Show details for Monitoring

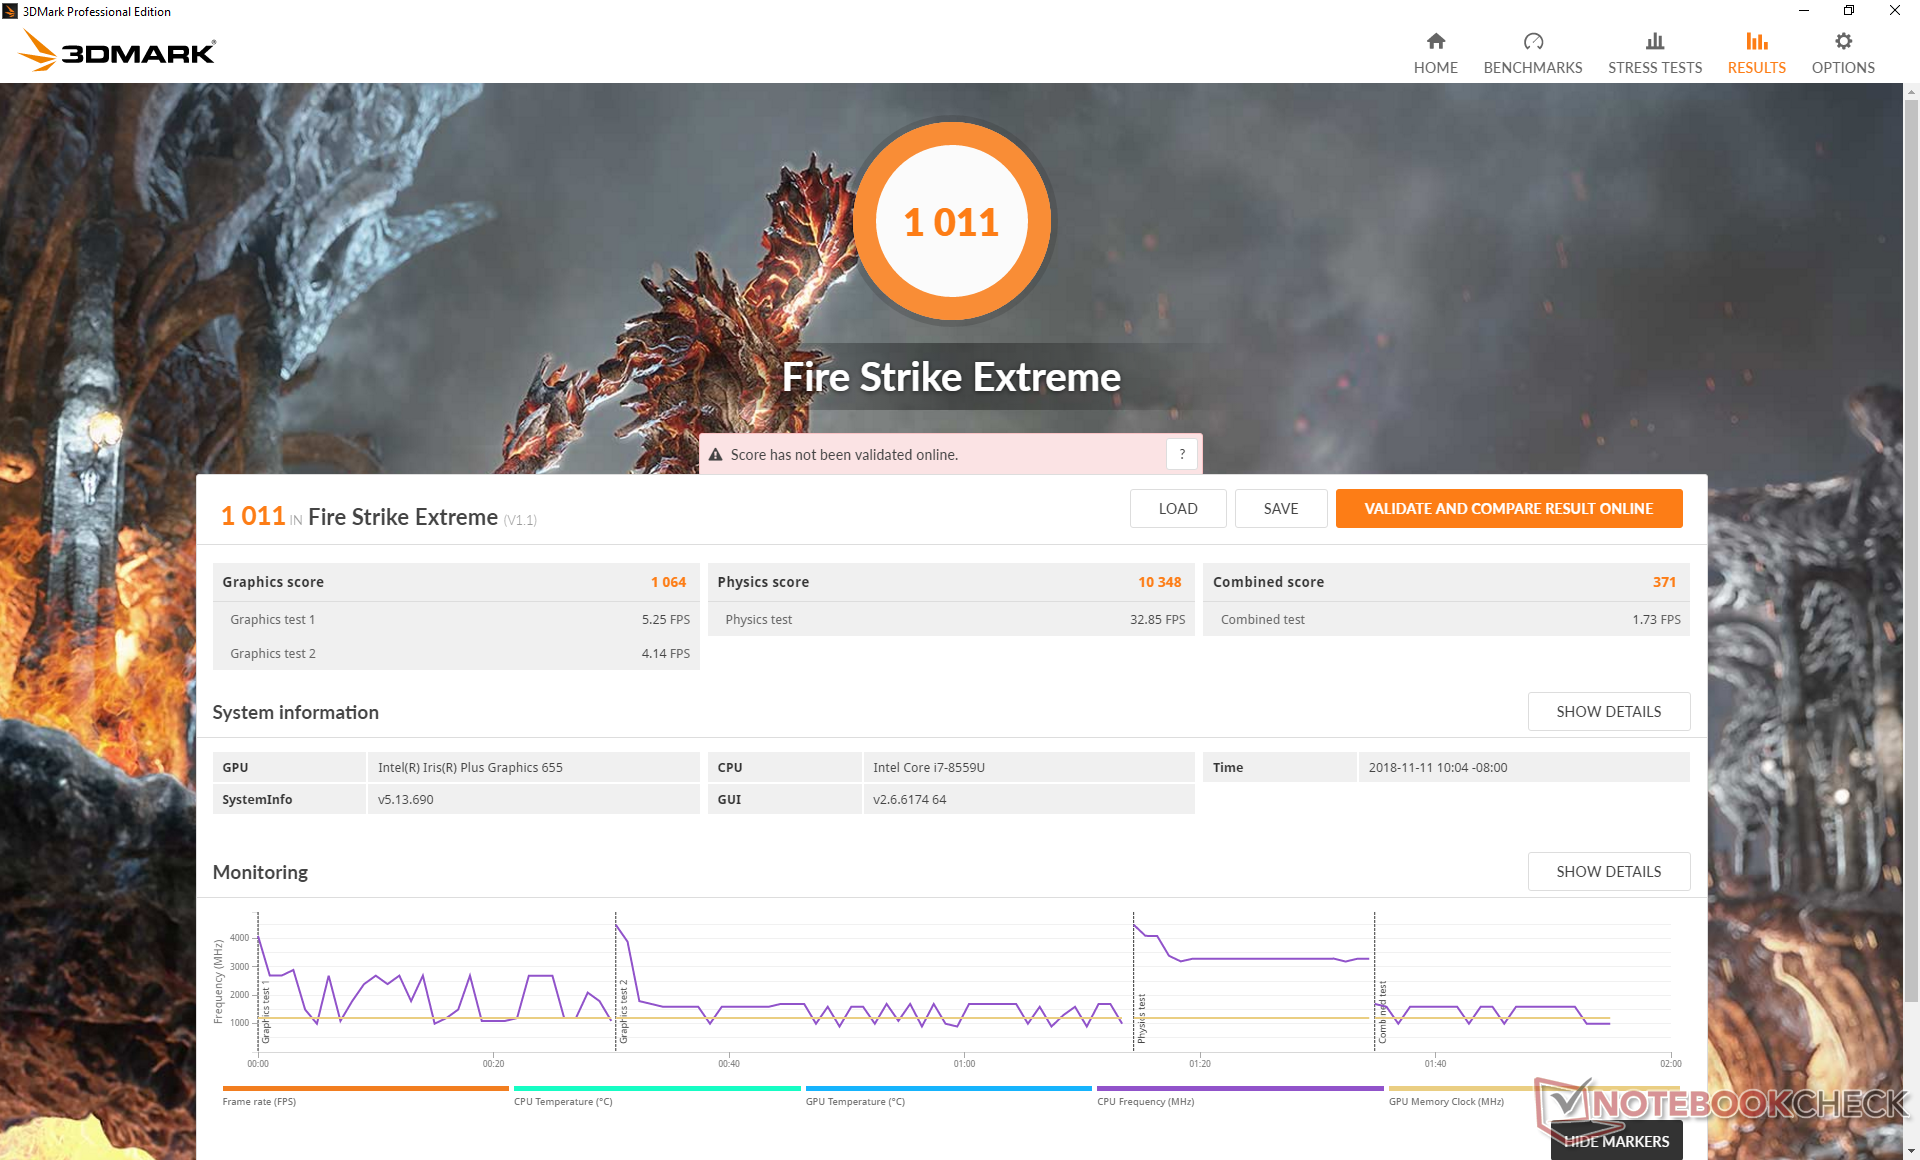pyautogui.click(x=1608, y=871)
